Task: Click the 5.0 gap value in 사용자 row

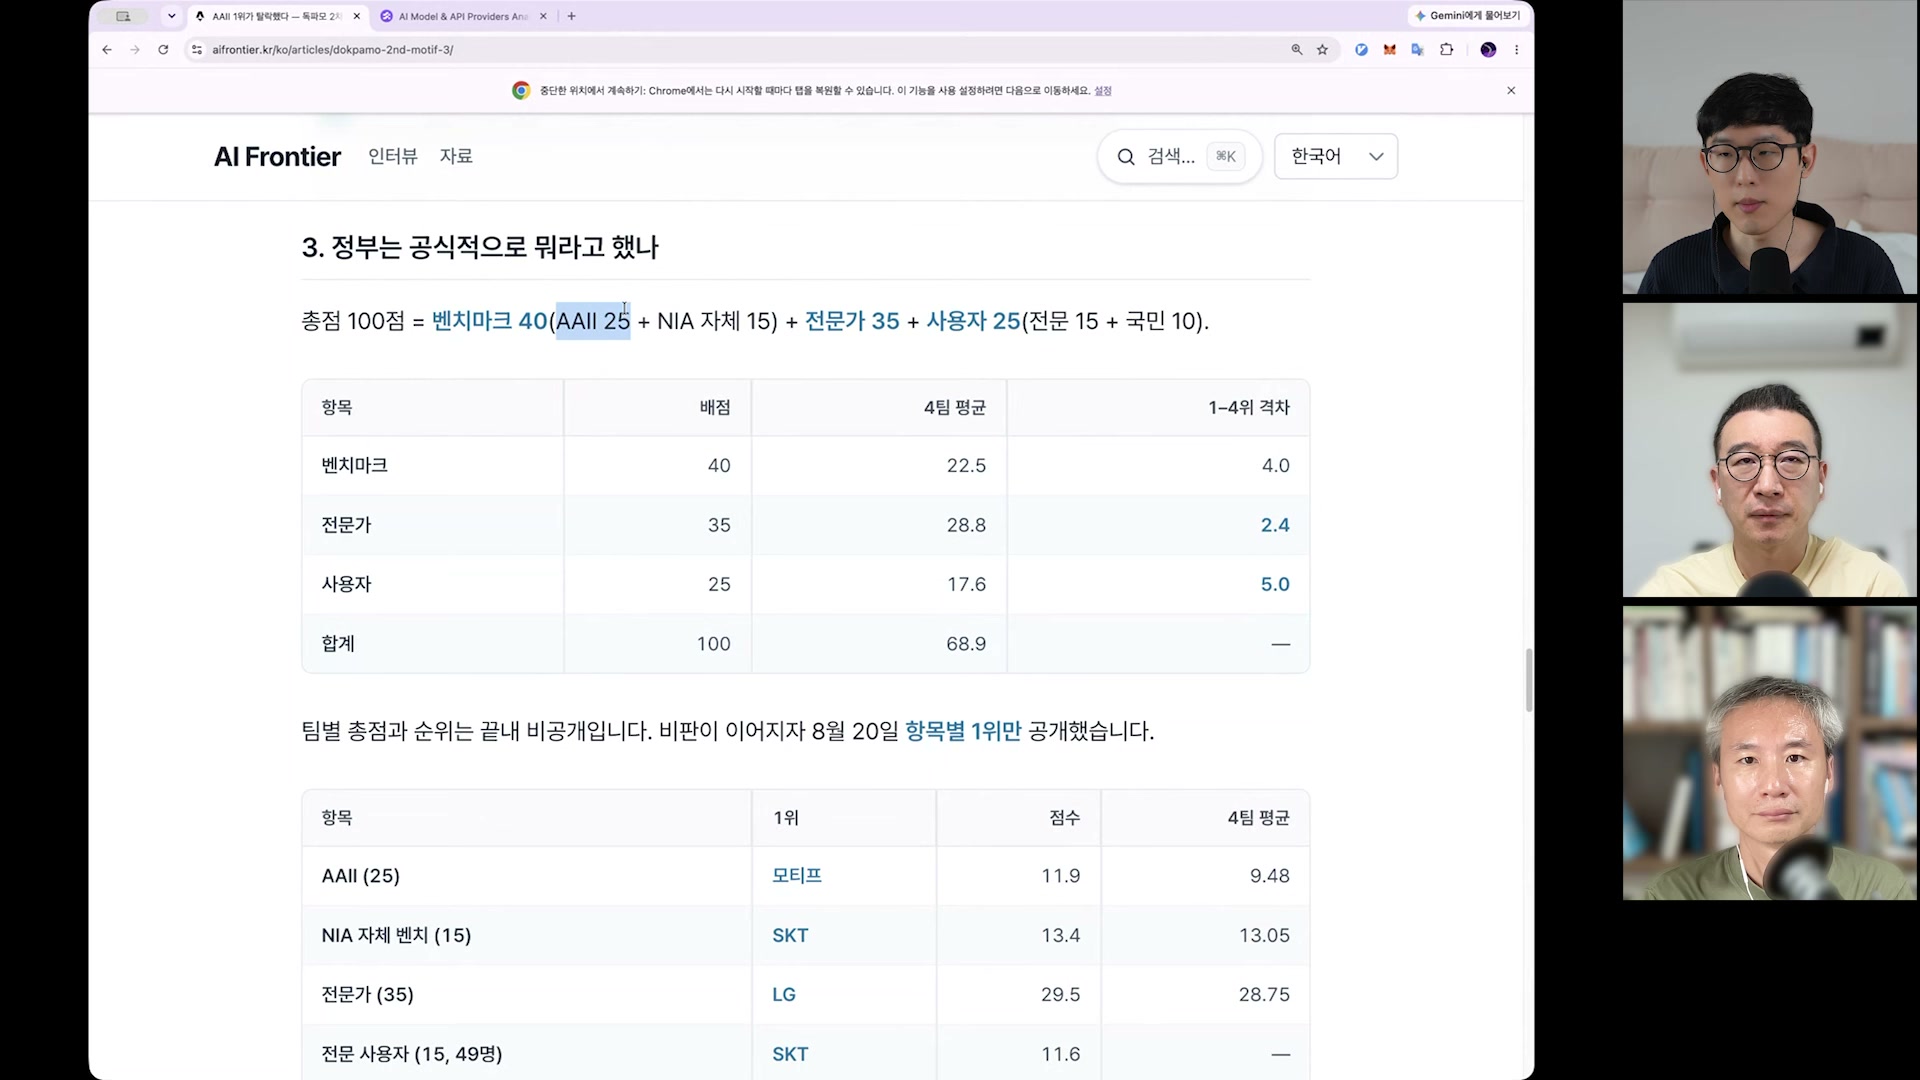Action: 1275,584
